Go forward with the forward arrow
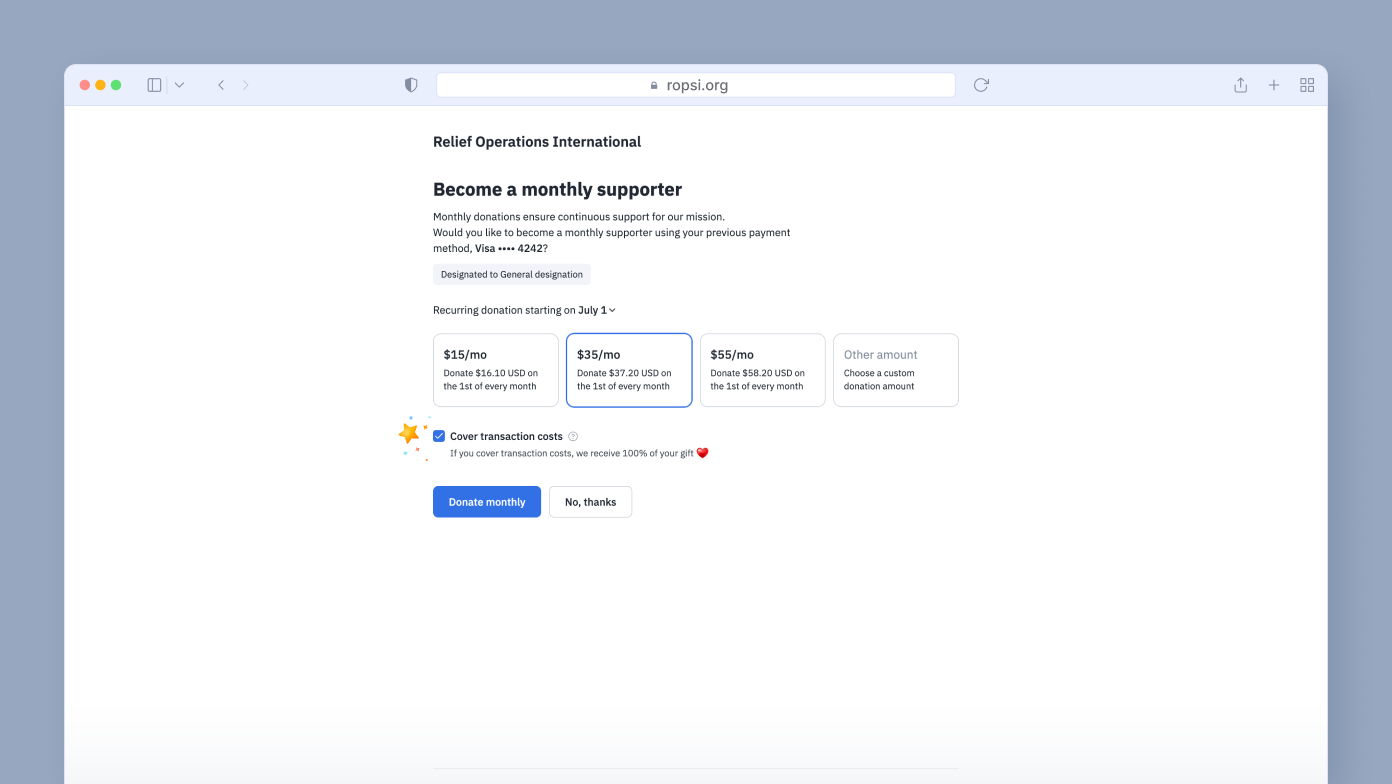The width and height of the screenshot is (1392, 784). pyautogui.click(x=246, y=85)
